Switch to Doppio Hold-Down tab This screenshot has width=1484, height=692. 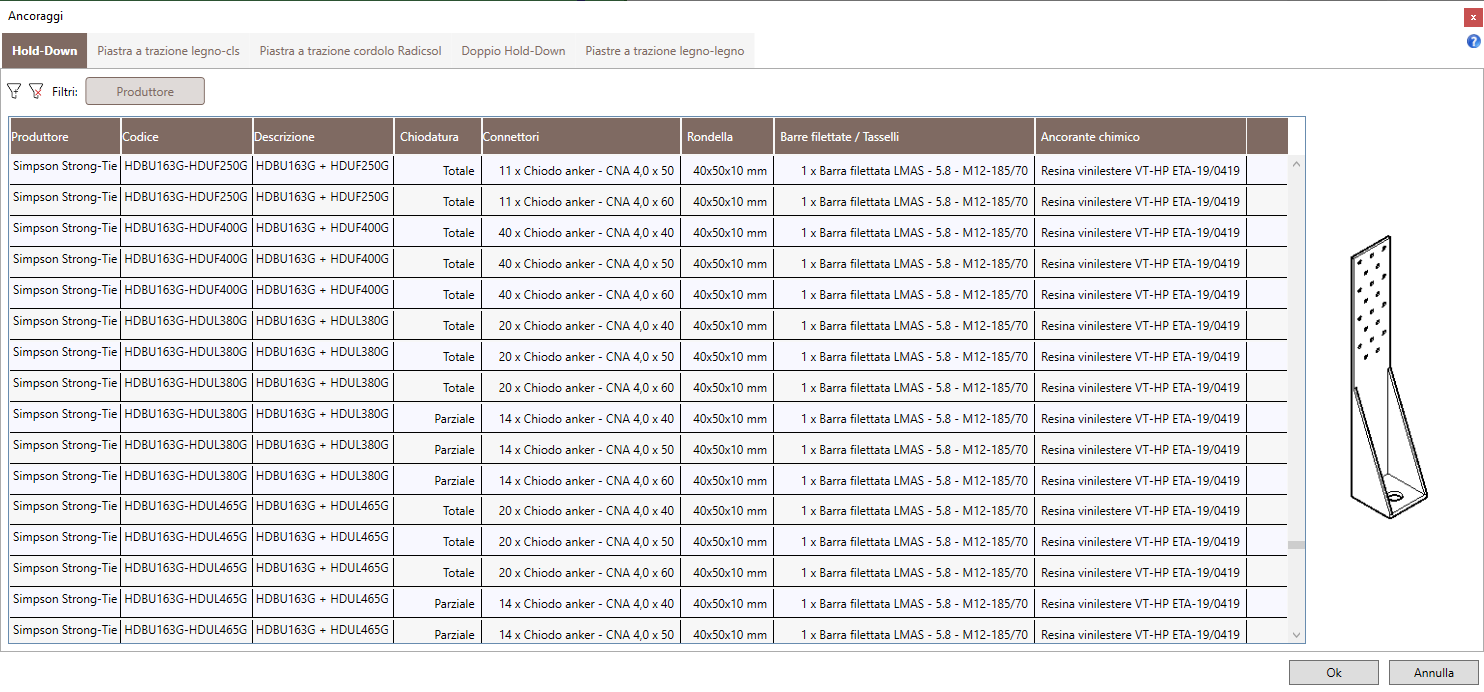point(513,51)
